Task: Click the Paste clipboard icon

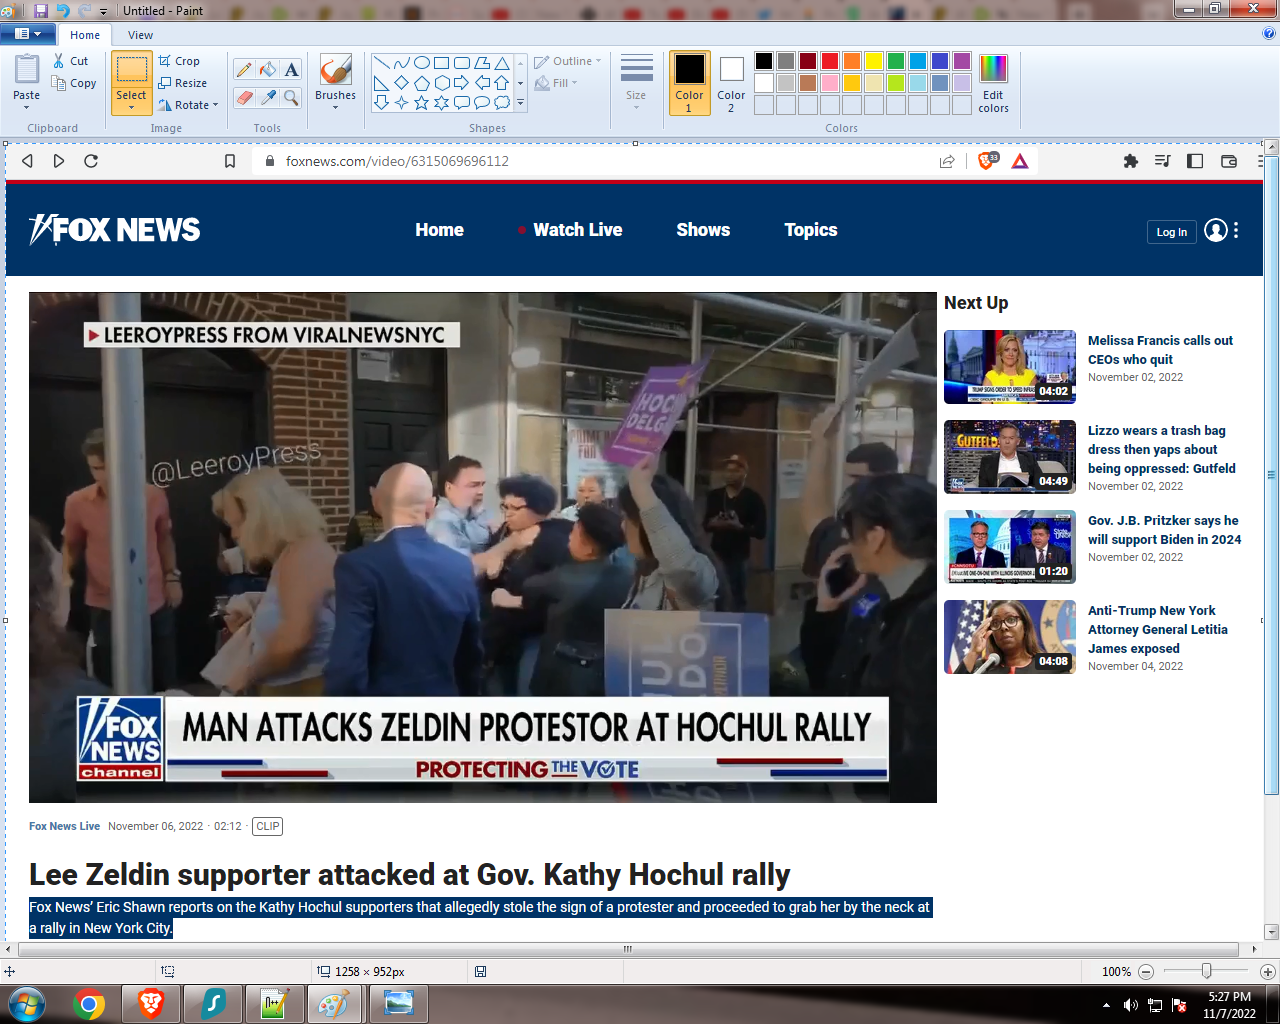Action: click(x=27, y=70)
